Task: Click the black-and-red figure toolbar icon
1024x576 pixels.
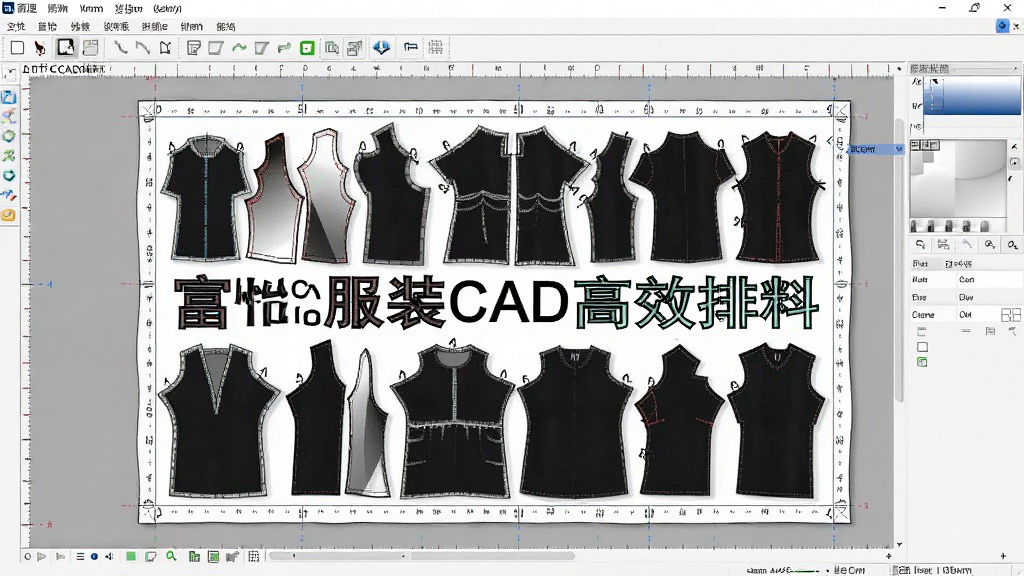Action: coord(40,48)
